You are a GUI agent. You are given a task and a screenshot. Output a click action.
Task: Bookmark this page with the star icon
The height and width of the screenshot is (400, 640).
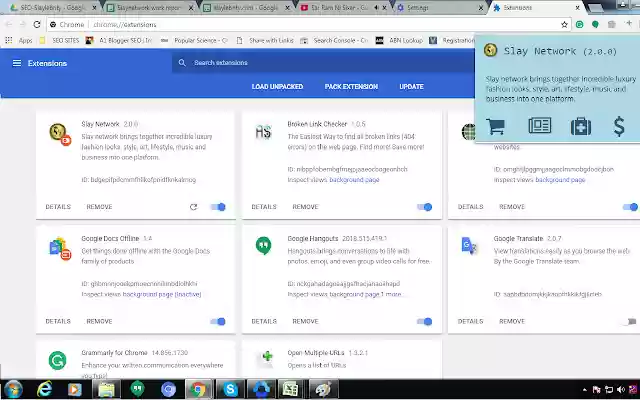(564, 24)
